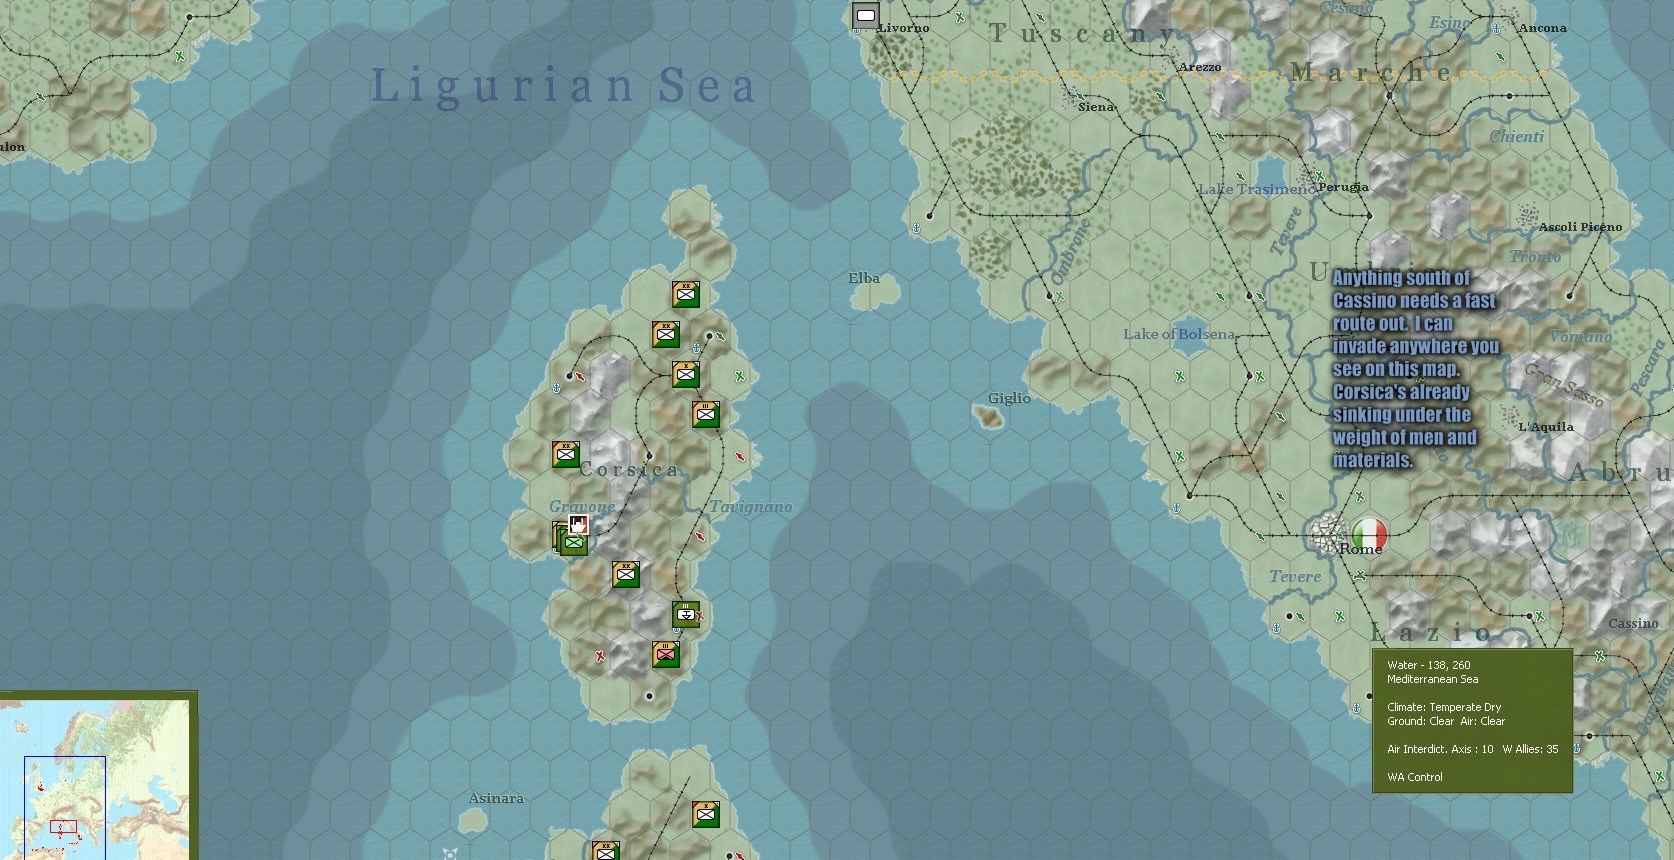The image size is (1674, 860).
Task: Click the green airfield east of the X brigade
Action: (x=740, y=377)
